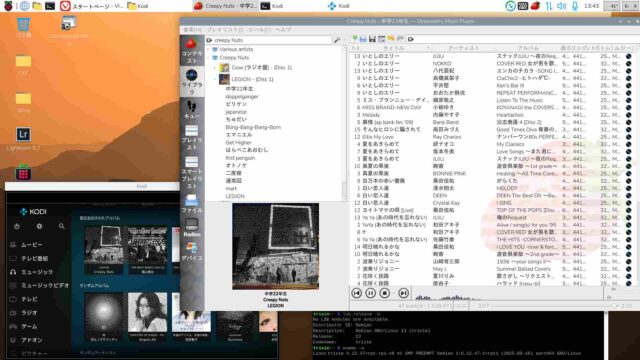The width and height of the screenshot is (640, 360).
Task: Select library track オトノケ
Action: [236, 165]
